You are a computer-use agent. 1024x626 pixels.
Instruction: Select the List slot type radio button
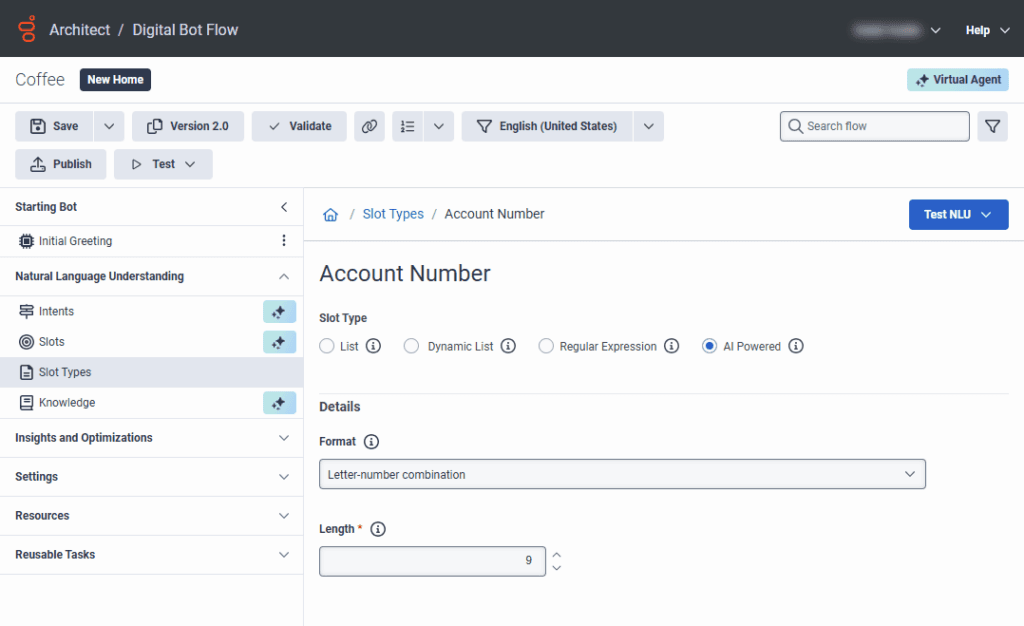[x=327, y=346]
